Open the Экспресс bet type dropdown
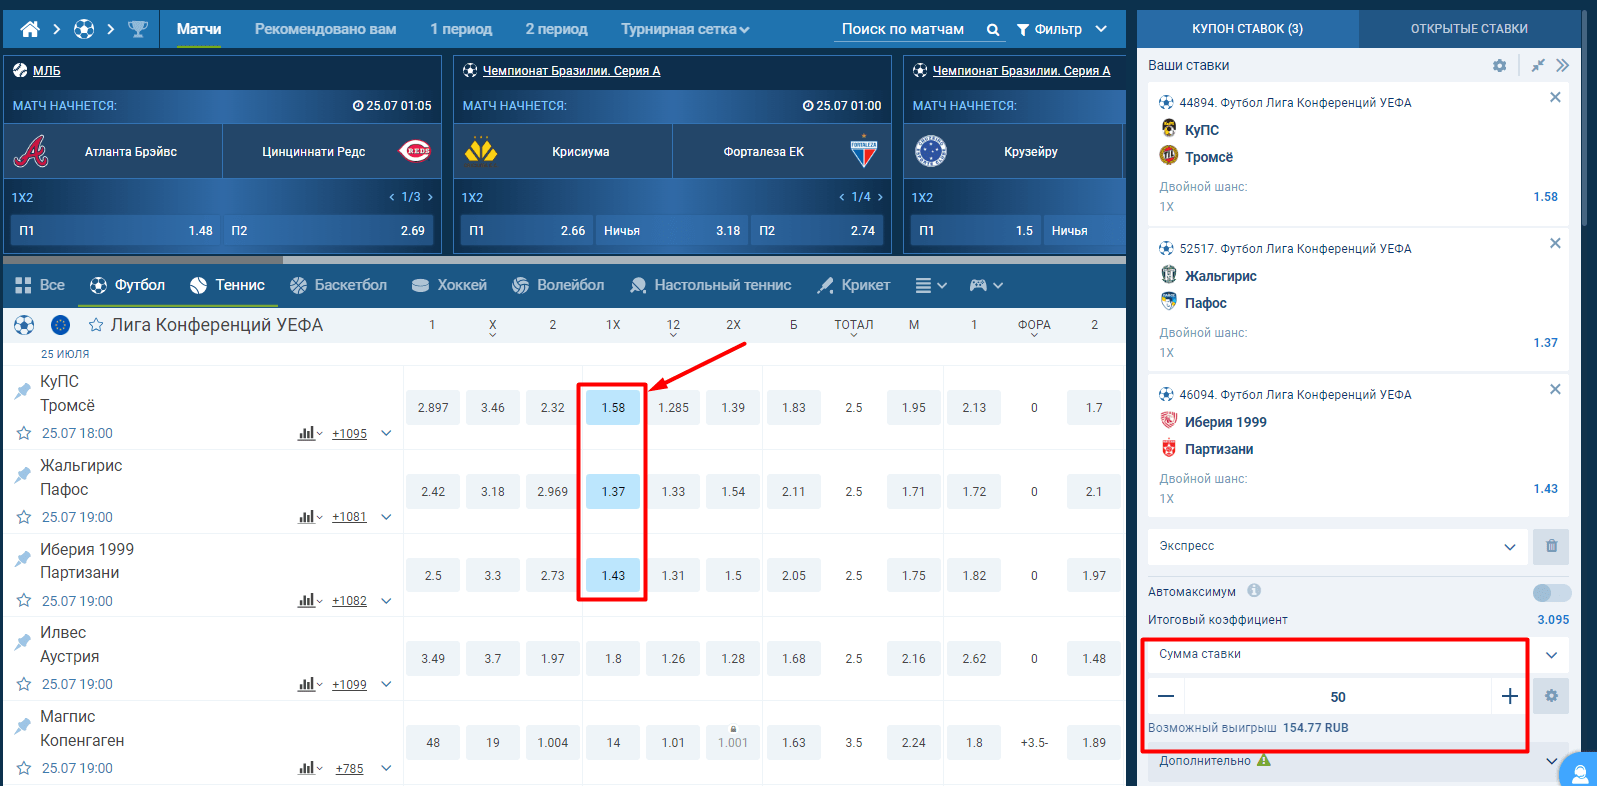 (x=1338, y=546)
